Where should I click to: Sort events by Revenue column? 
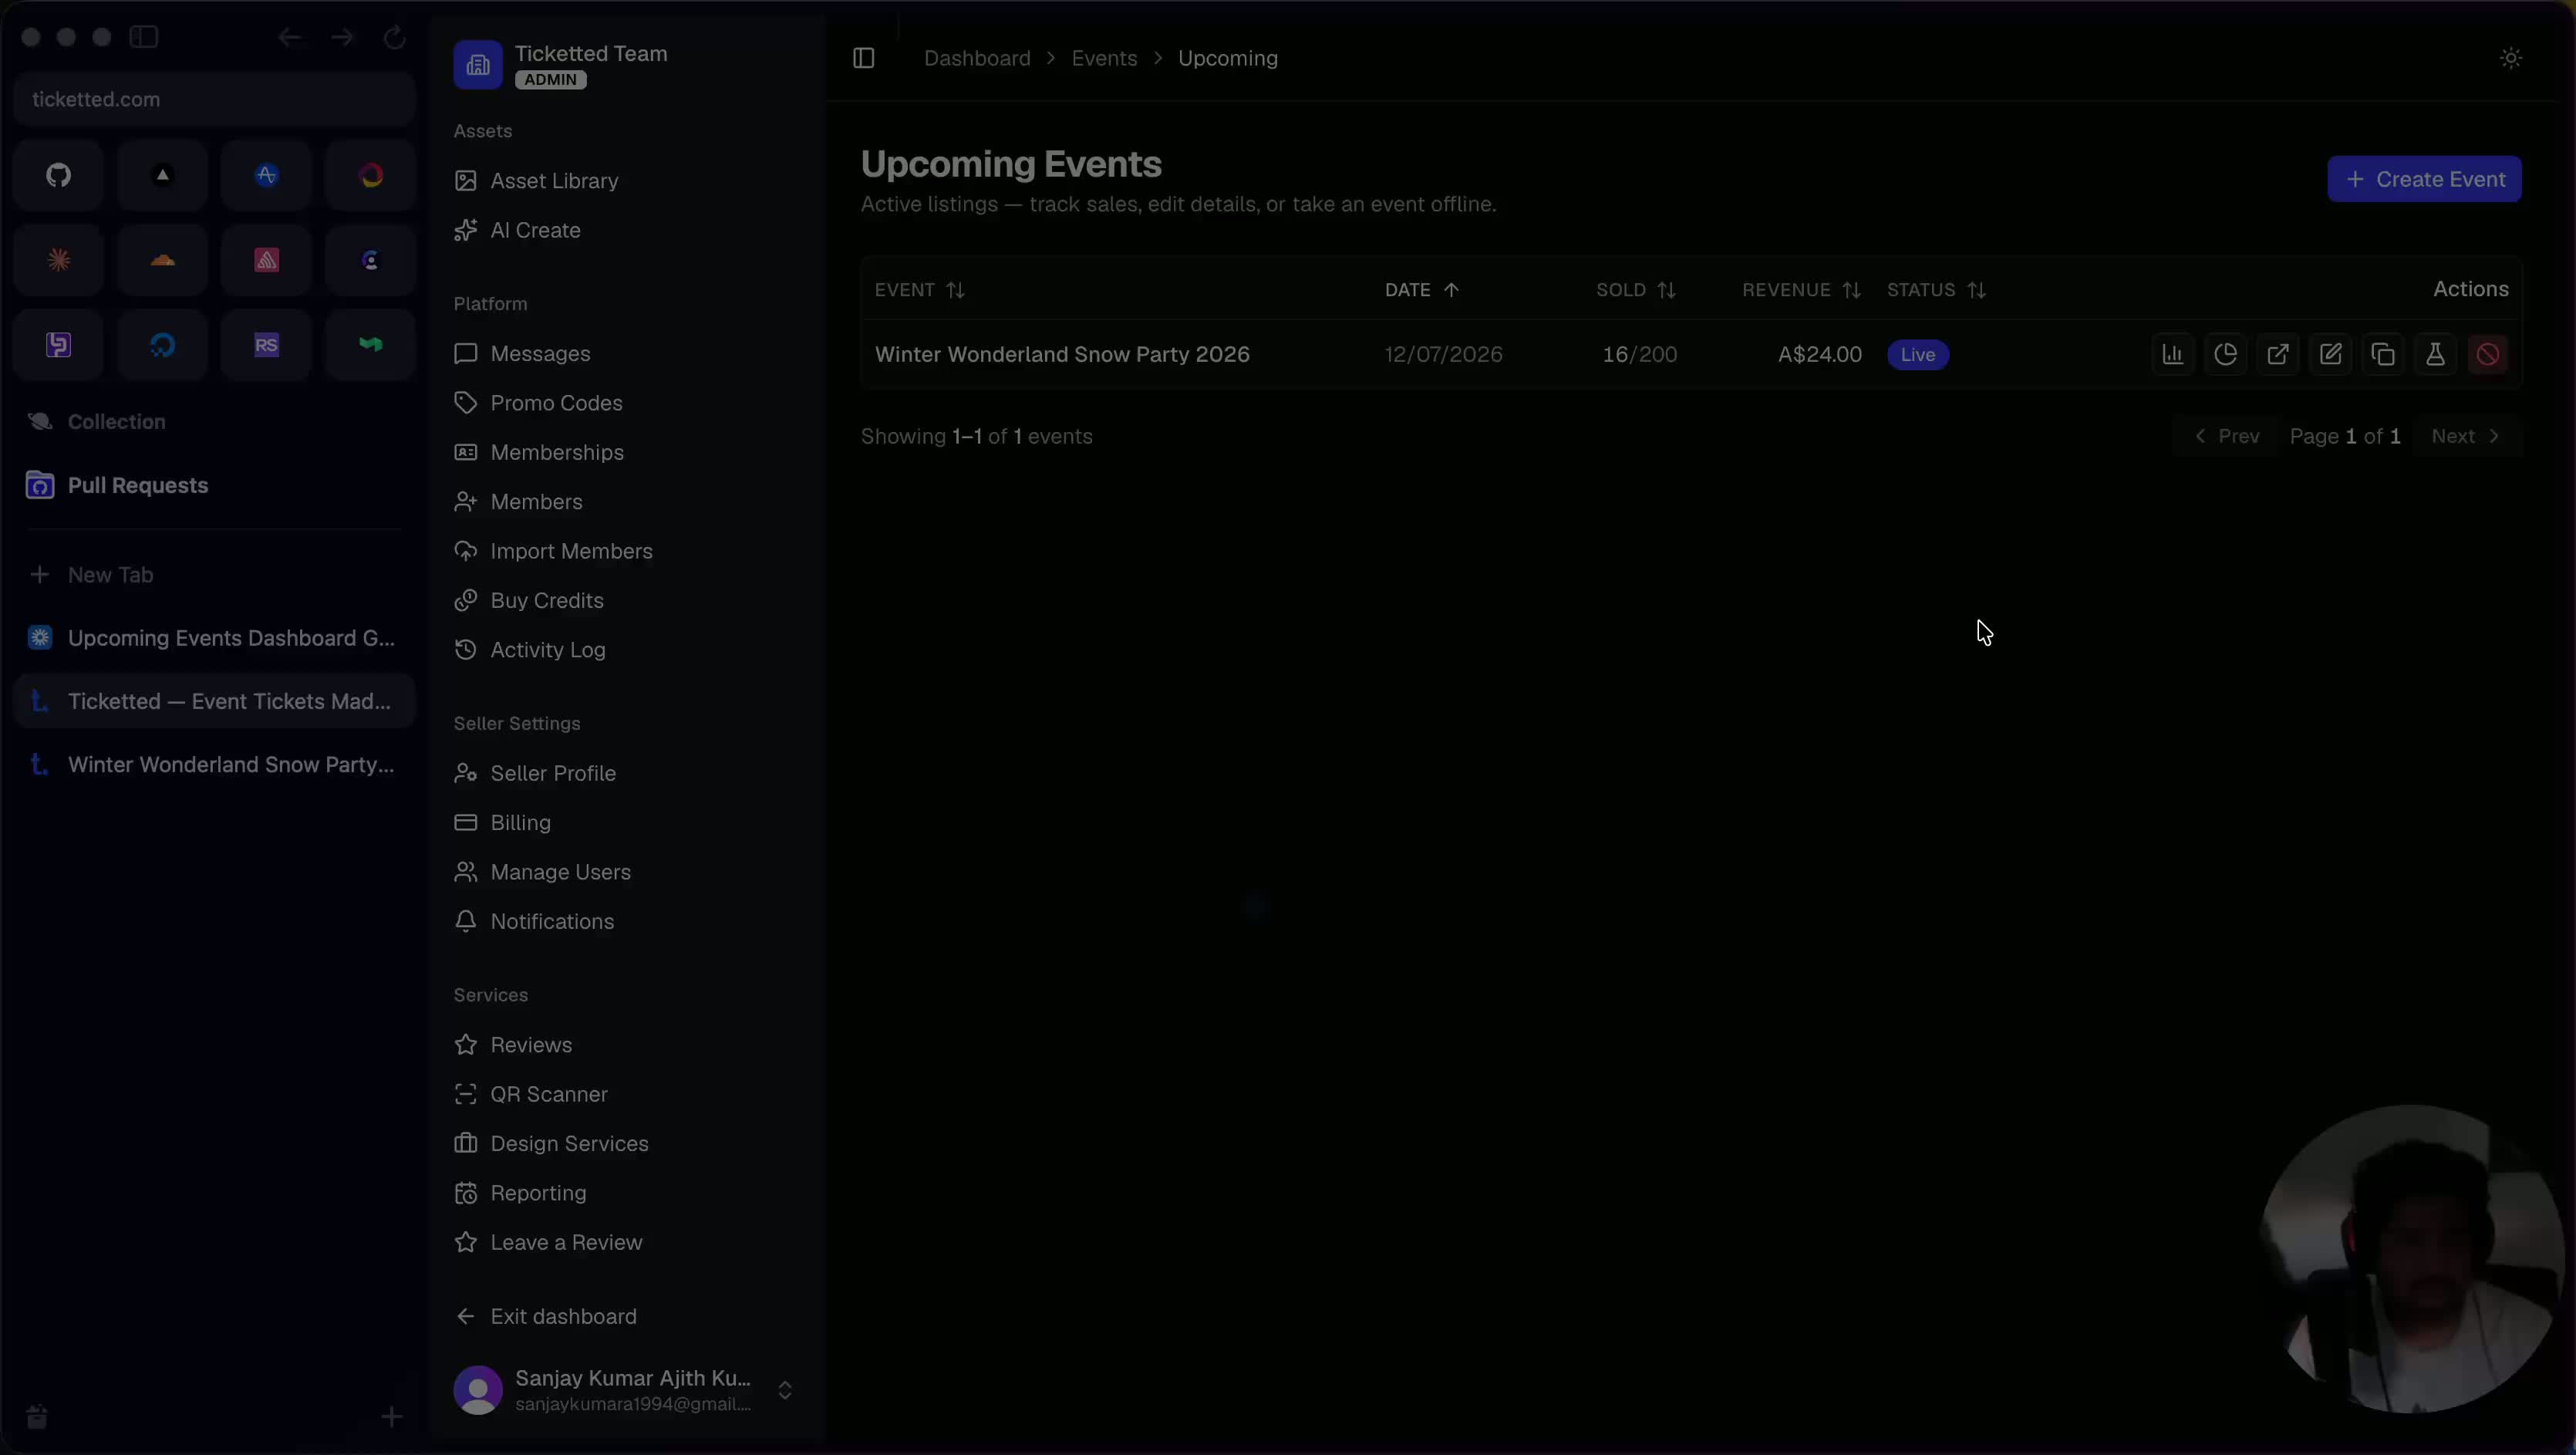click(1801, 290)
